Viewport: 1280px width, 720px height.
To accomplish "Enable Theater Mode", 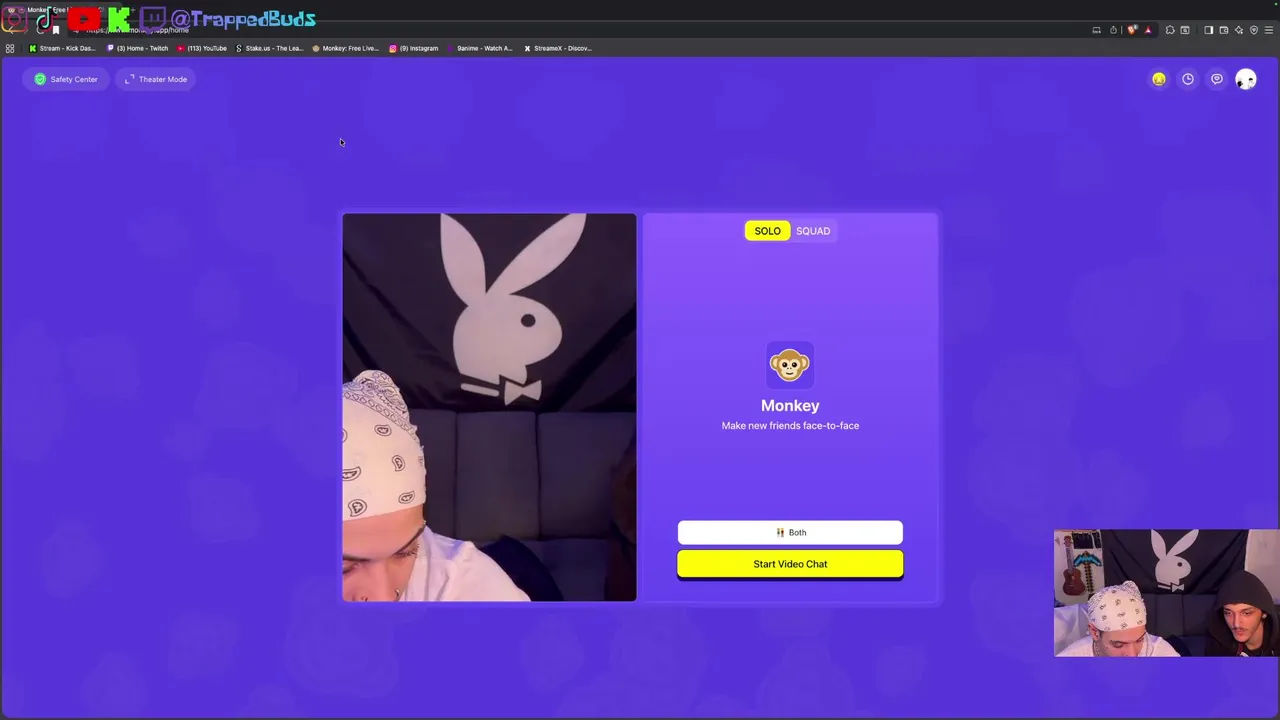I will pos(155,79).
